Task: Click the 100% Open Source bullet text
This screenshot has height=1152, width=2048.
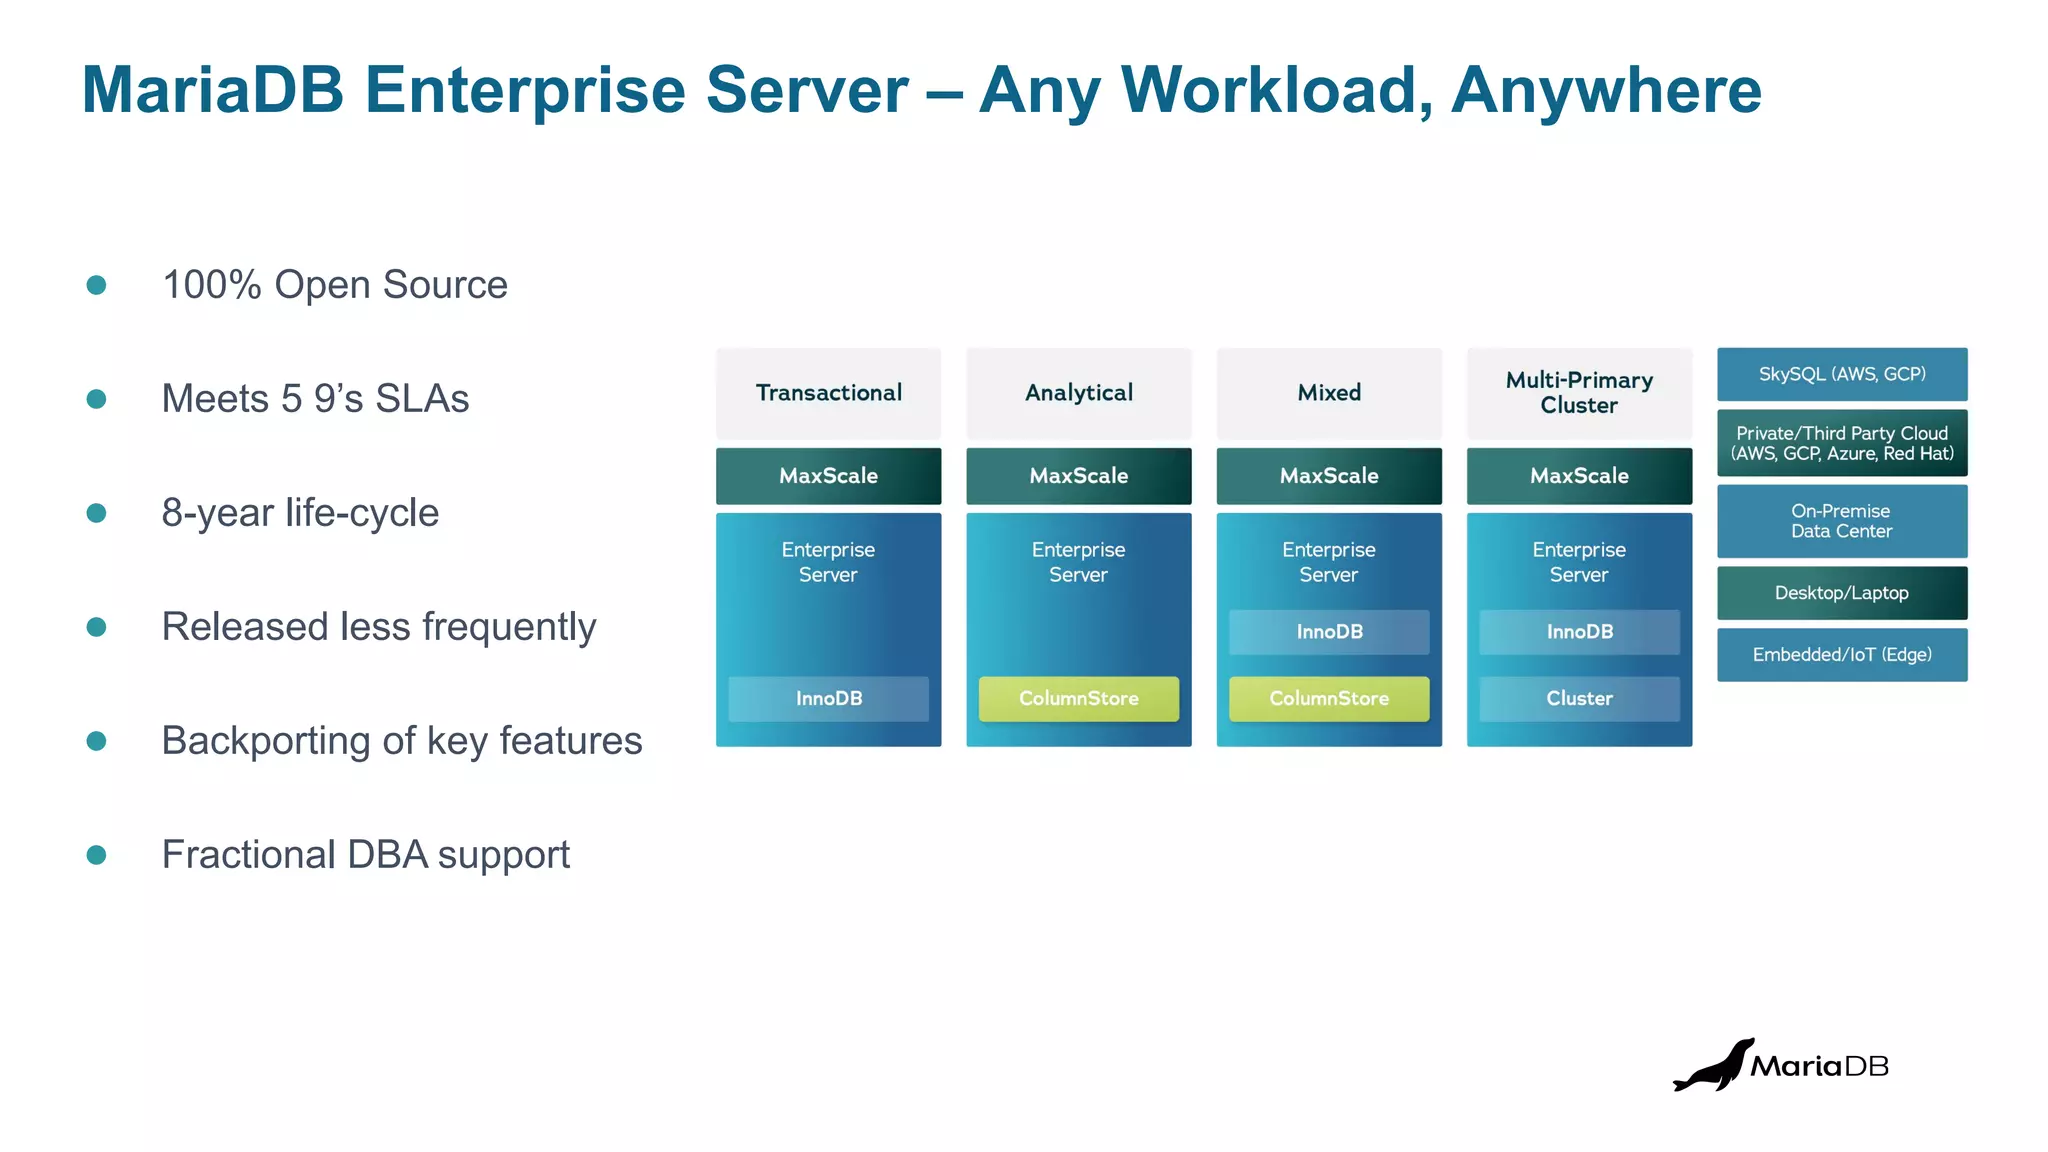Action: click(x=335, y=285)
